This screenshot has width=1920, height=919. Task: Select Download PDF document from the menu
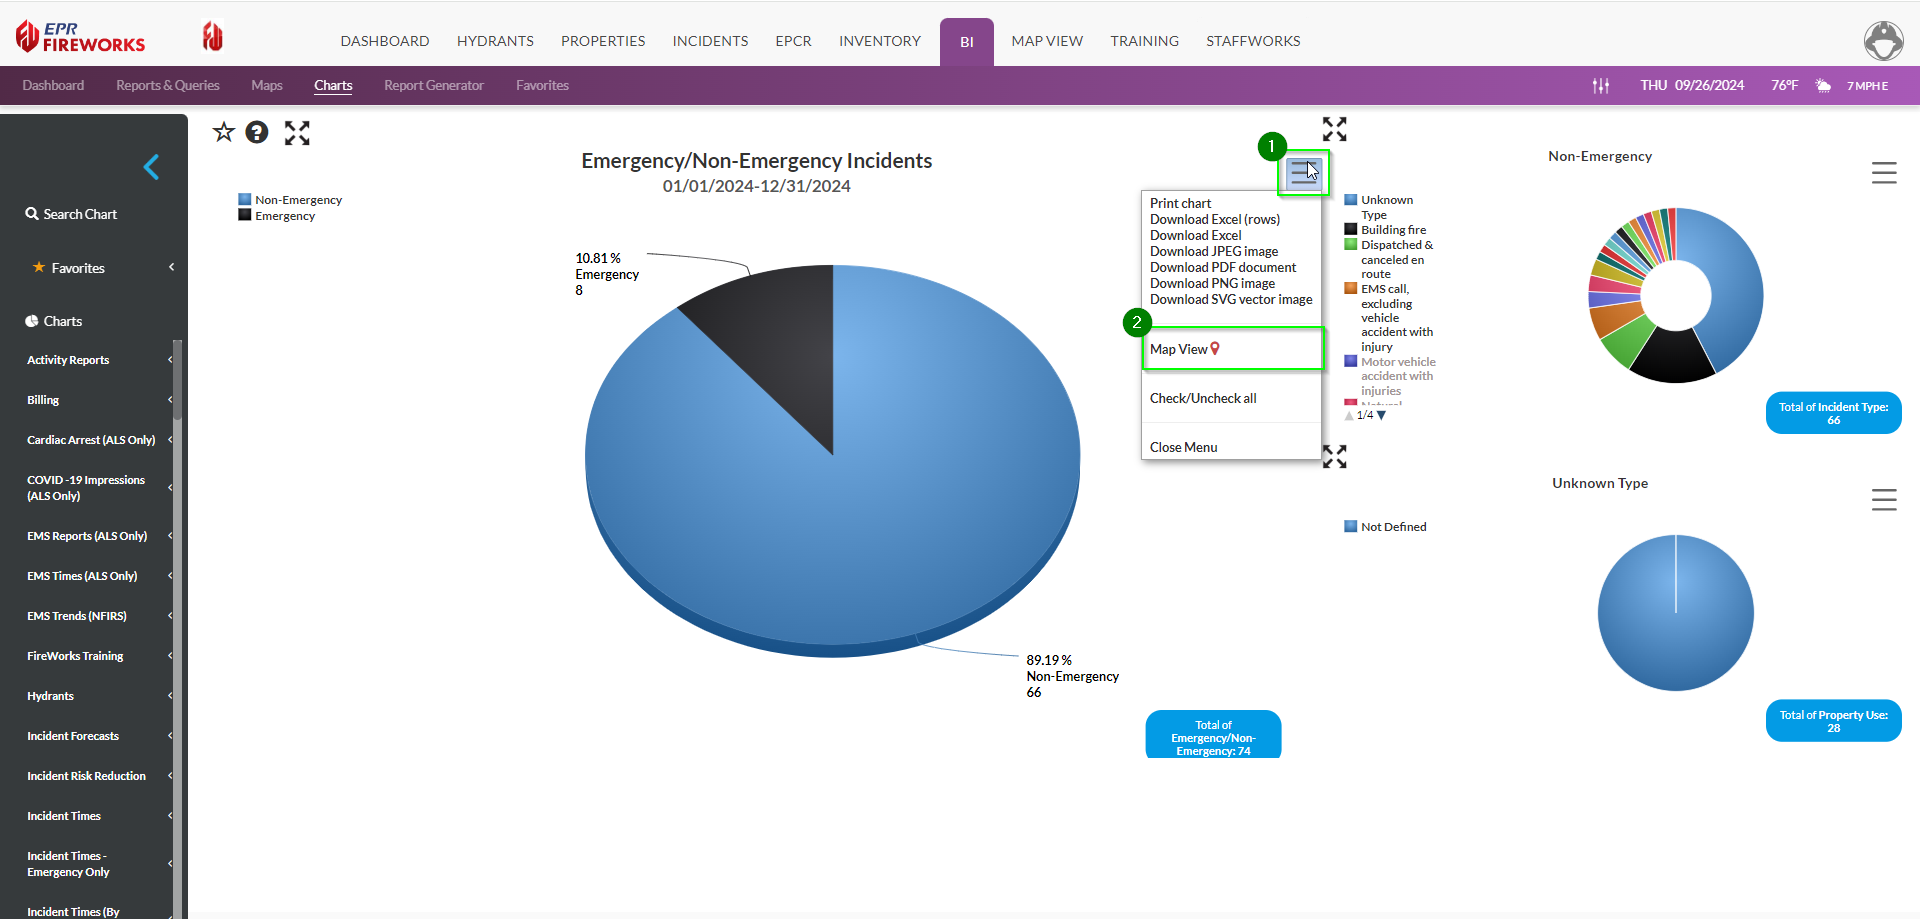coord(1222,268)
